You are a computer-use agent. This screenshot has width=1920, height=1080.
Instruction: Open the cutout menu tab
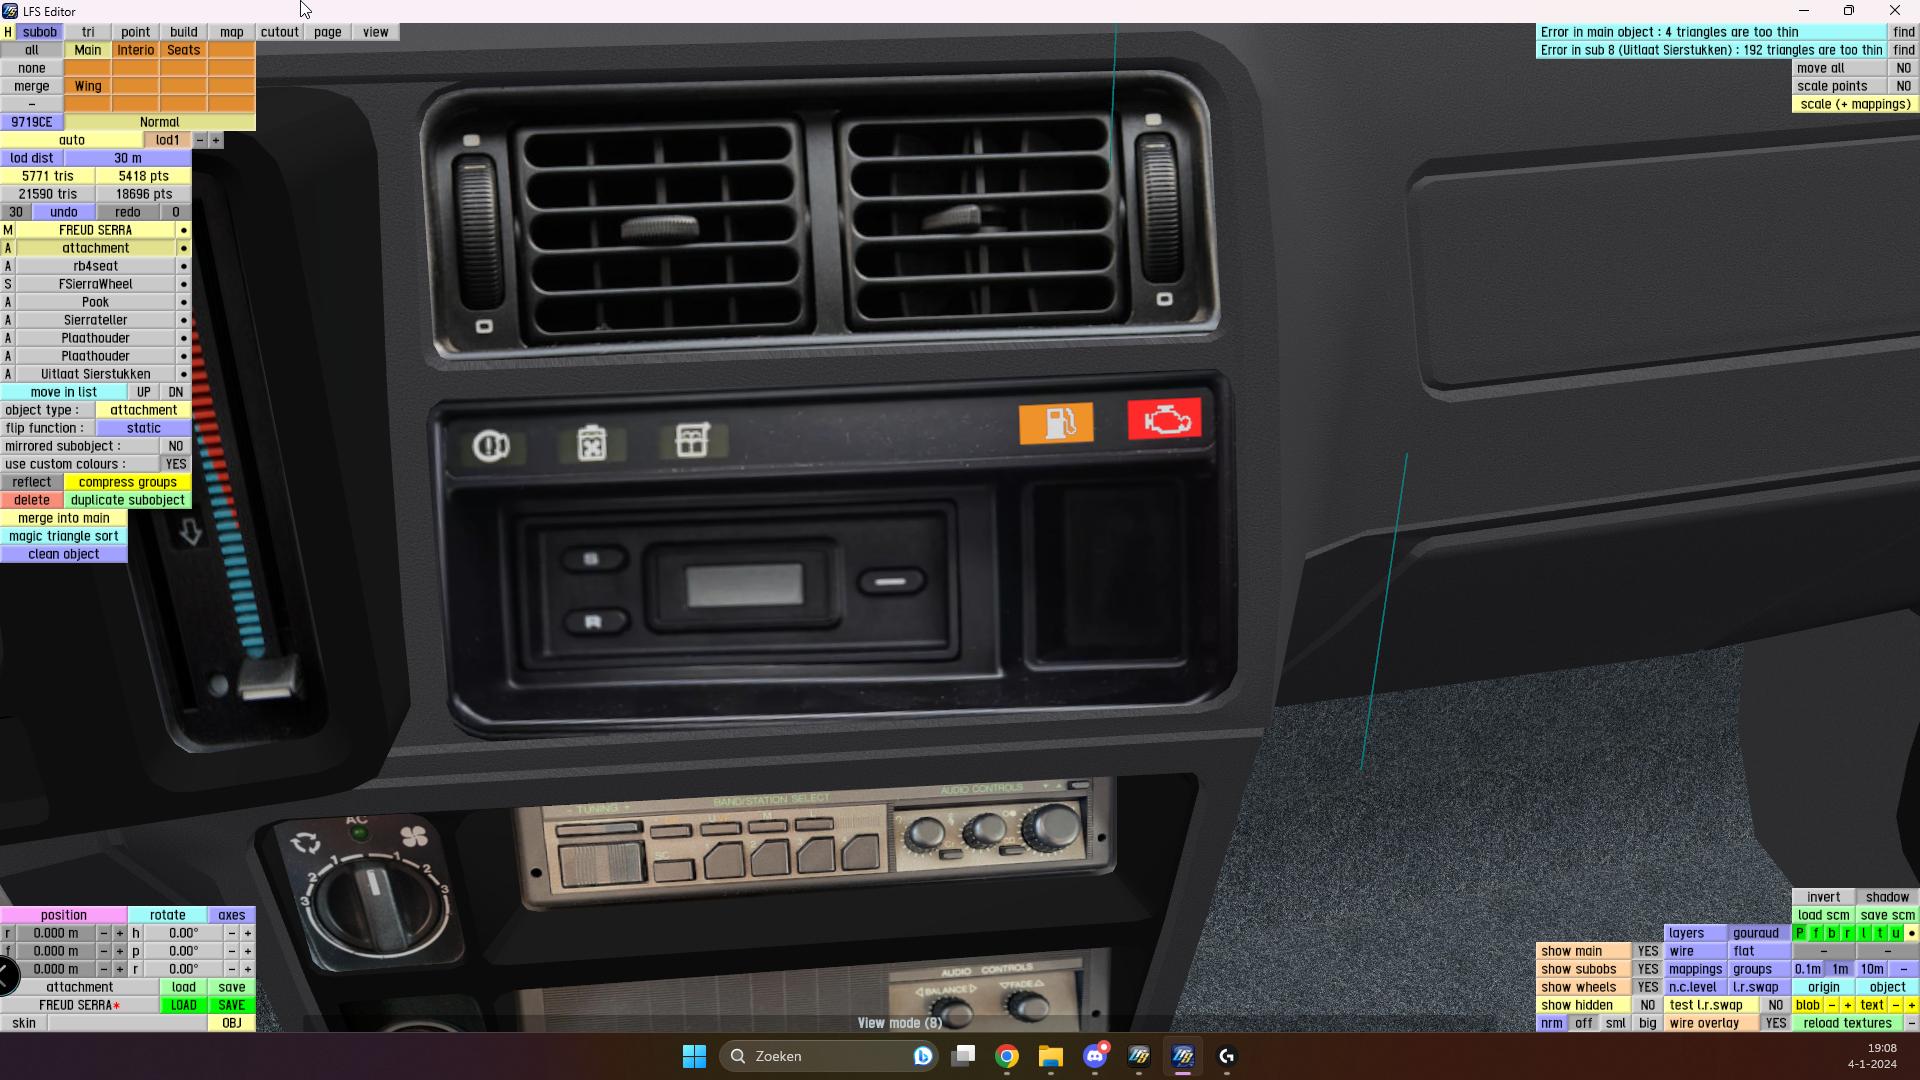point(279,32)
